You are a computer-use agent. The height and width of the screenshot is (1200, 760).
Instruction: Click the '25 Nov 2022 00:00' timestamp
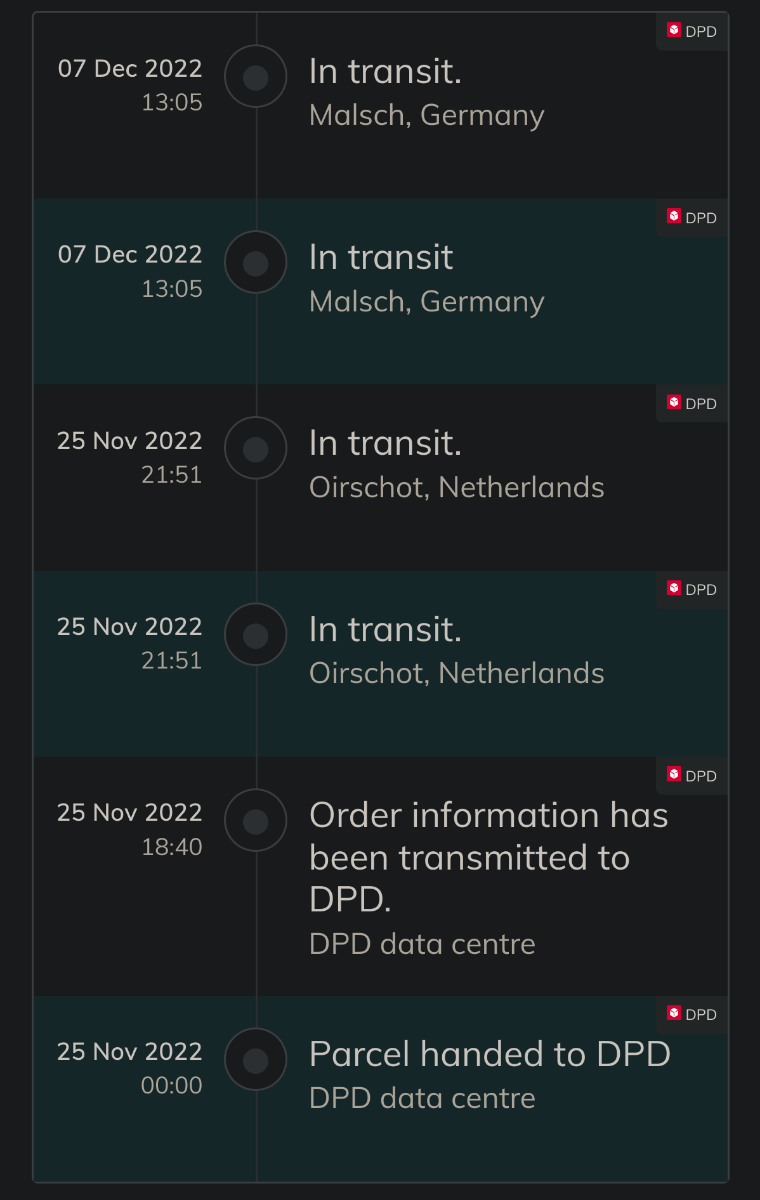coord(130,1068)
